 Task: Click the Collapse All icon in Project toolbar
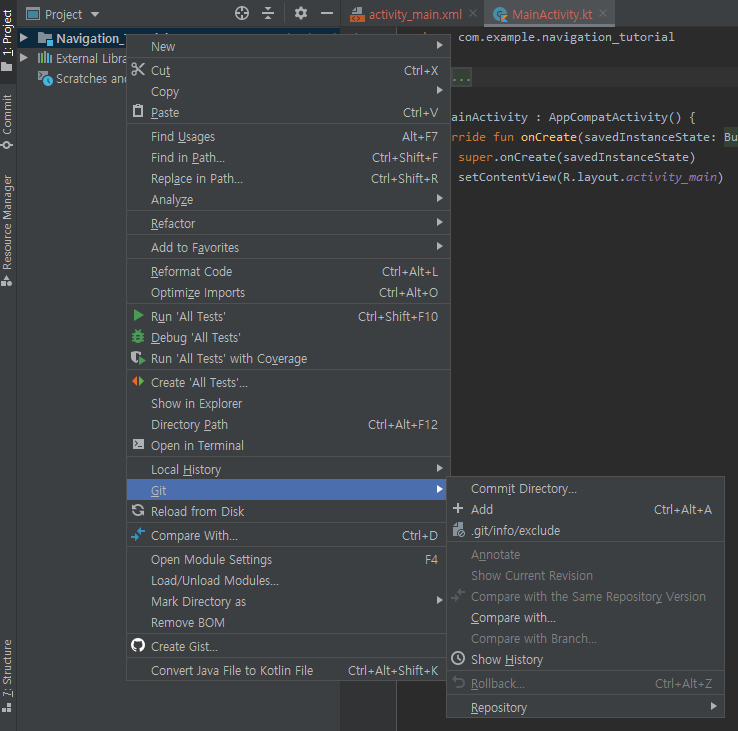pos(268,14)
